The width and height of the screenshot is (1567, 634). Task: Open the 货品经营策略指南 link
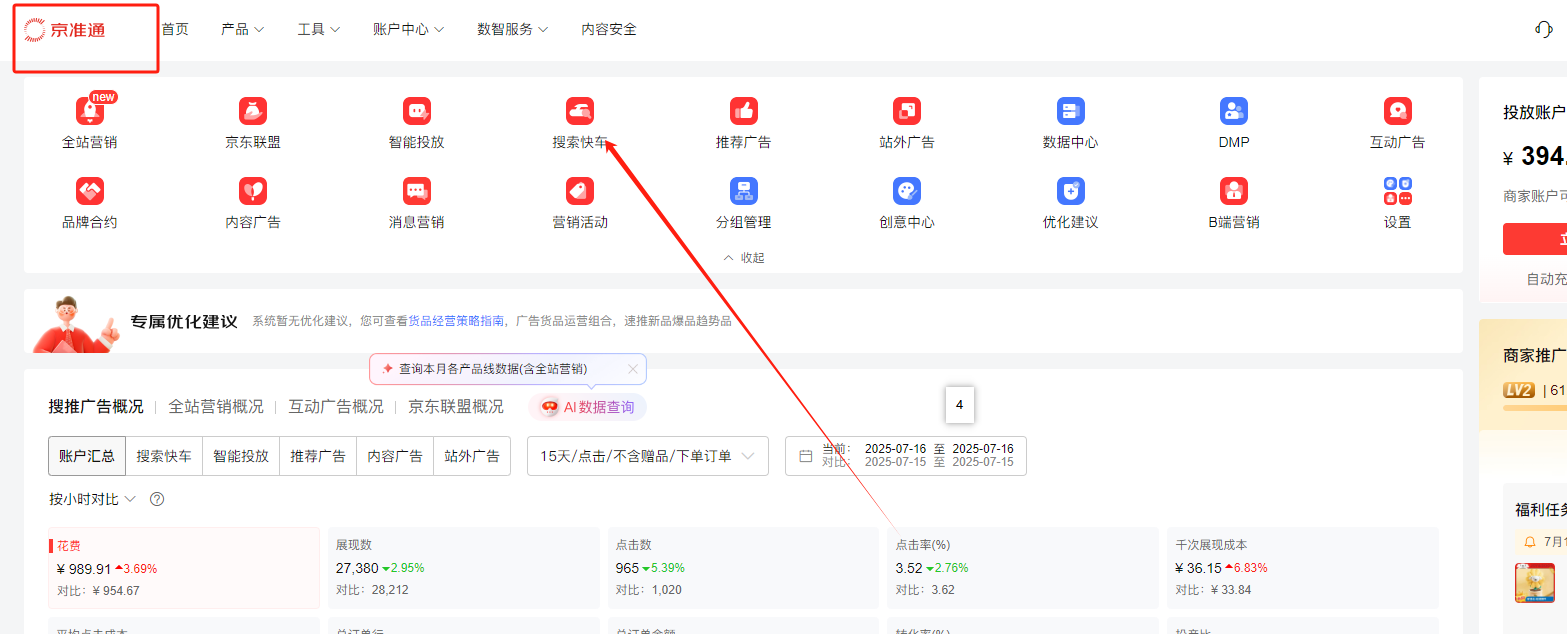(456, 321)
